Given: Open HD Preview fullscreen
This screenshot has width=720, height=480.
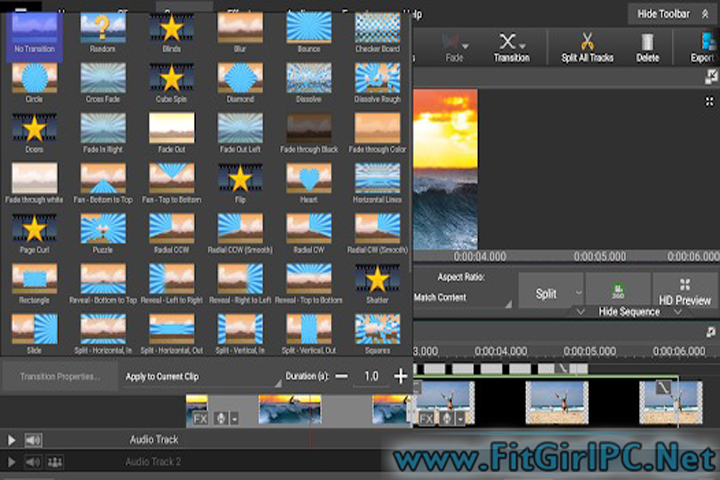Looking at the screenshot, I should pos(685,292).
